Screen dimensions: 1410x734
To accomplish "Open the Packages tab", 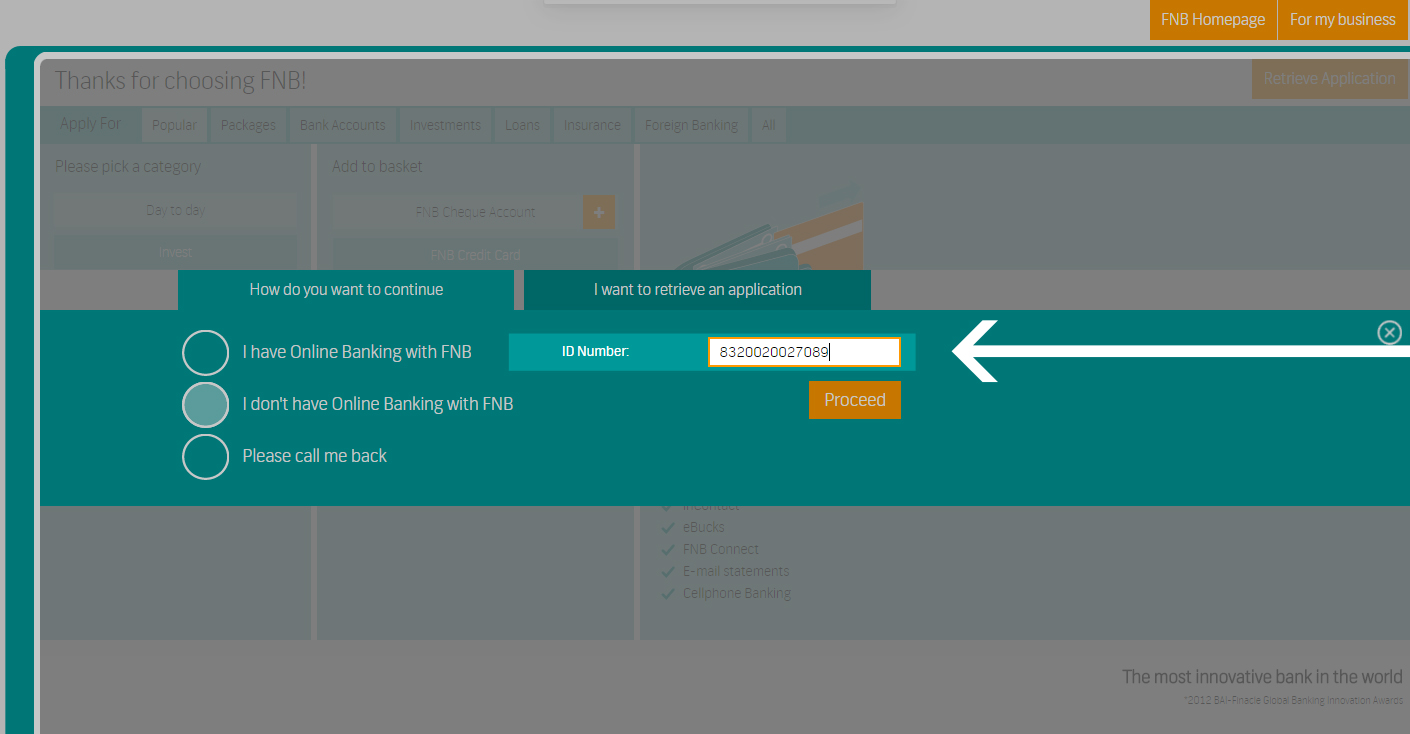I will (248, 125).
